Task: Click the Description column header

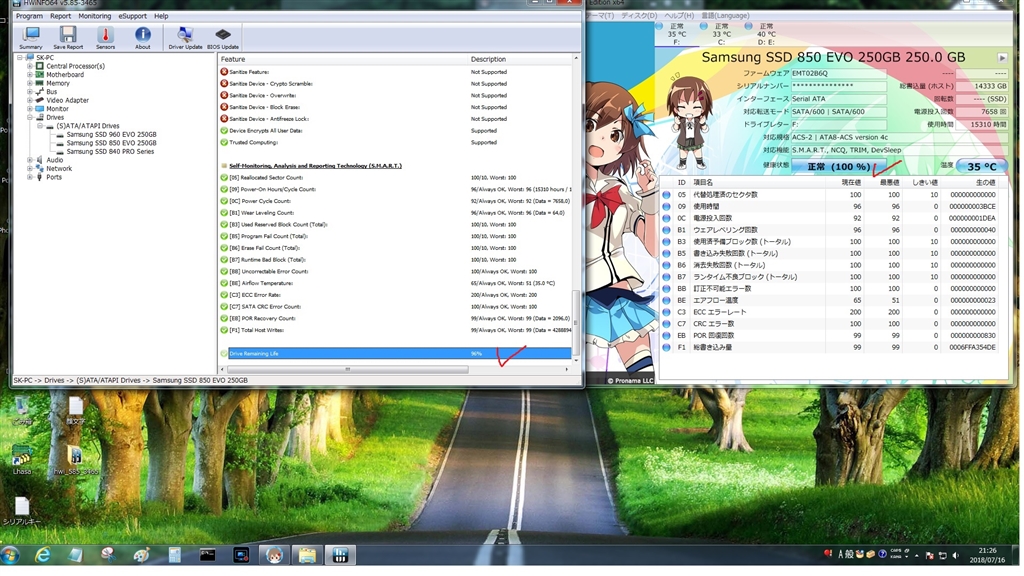Action: tap(520, 59)
